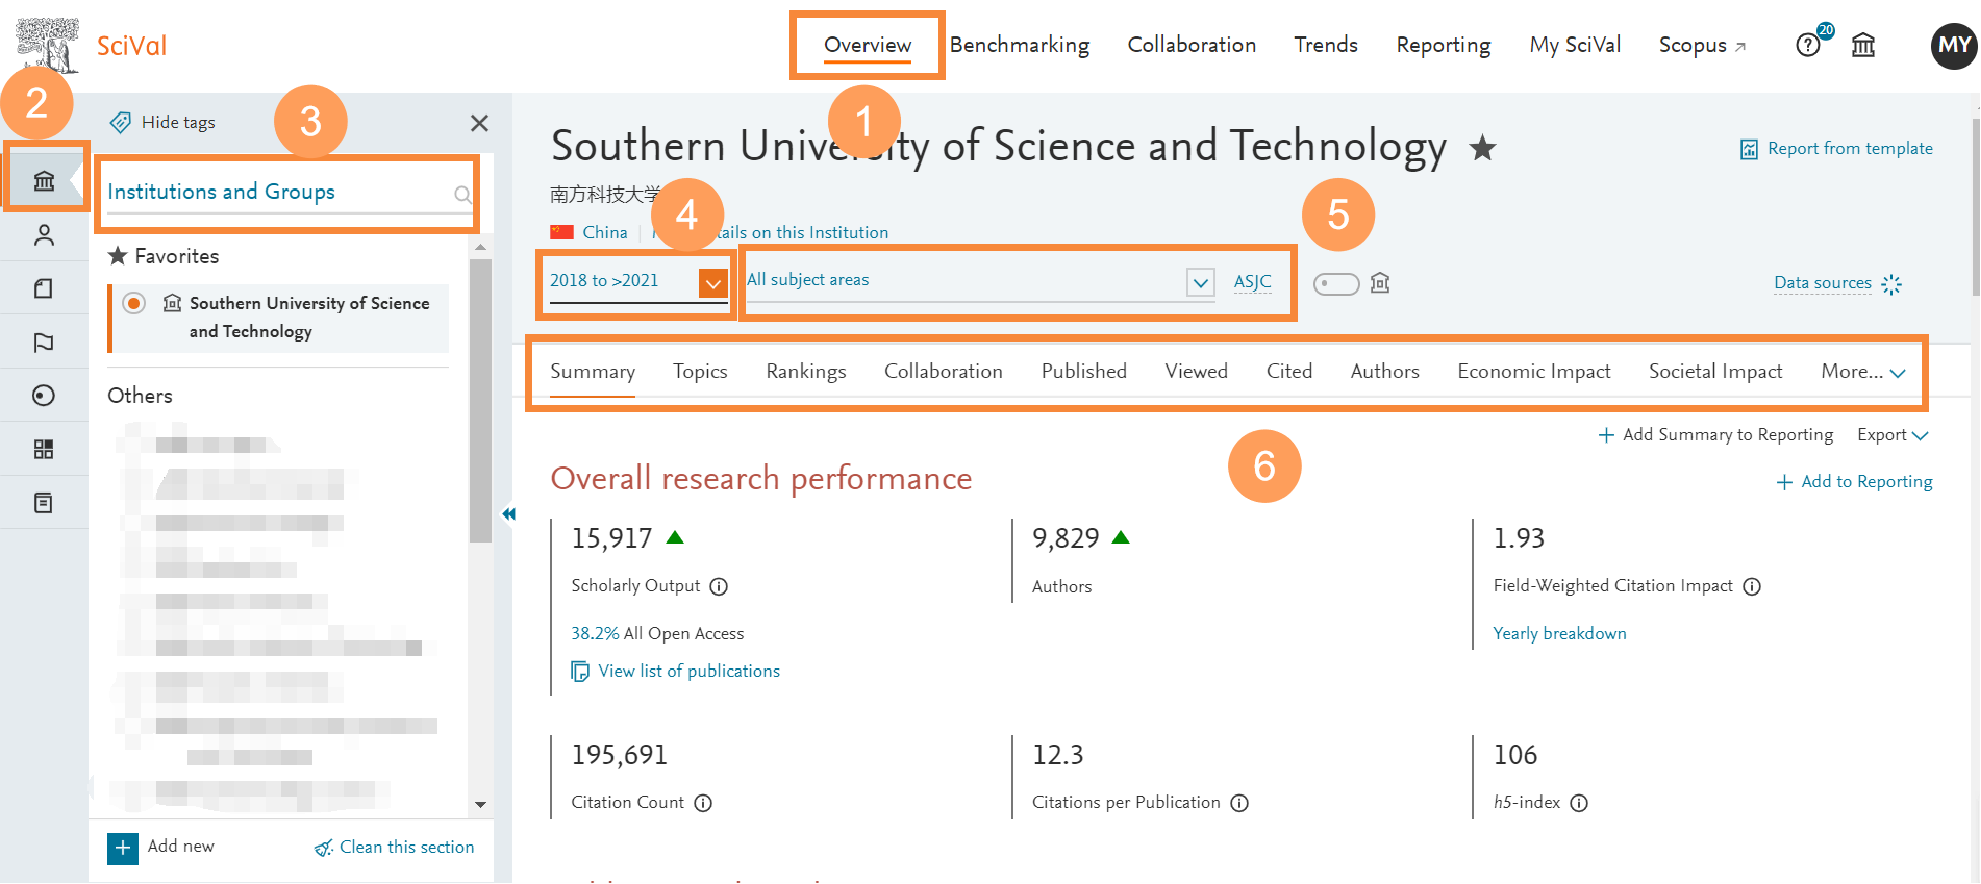
Task: Switch to the Collaboration tab under the institution
Action: [943, 372]
